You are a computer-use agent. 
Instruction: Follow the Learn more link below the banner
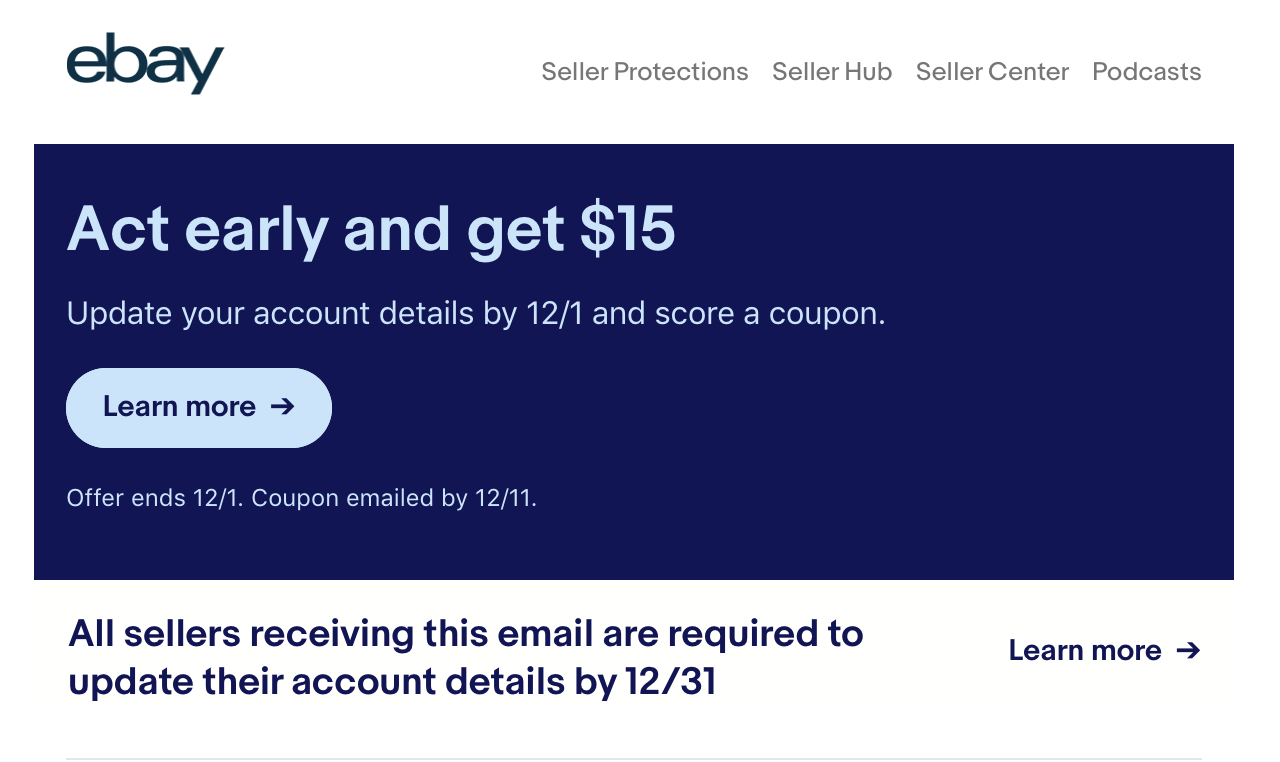coord(1104,651)
